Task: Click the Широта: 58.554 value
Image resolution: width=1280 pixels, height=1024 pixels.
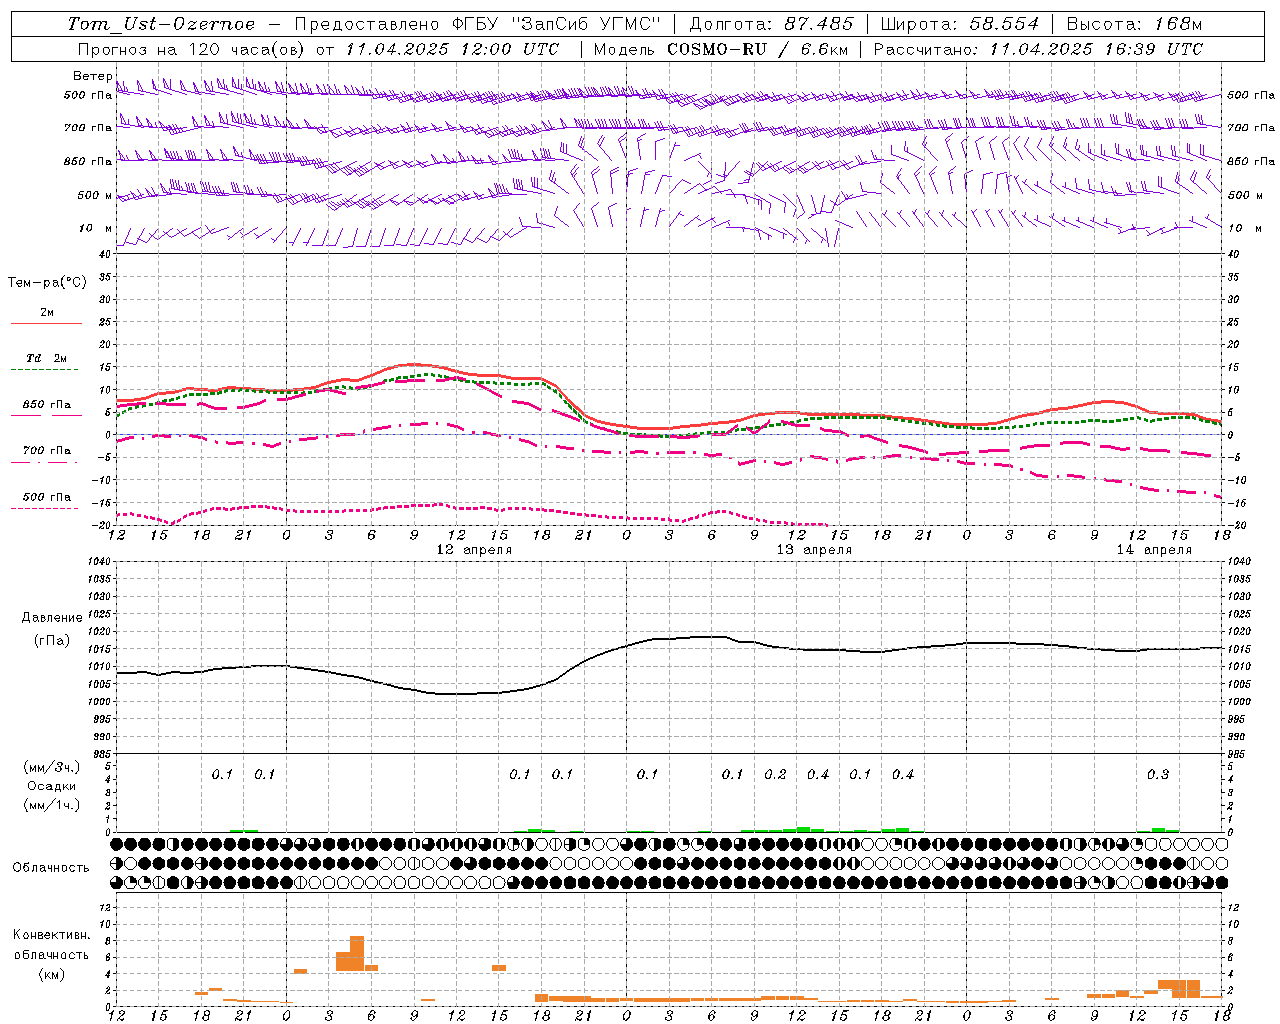Action: click(960, 24)
